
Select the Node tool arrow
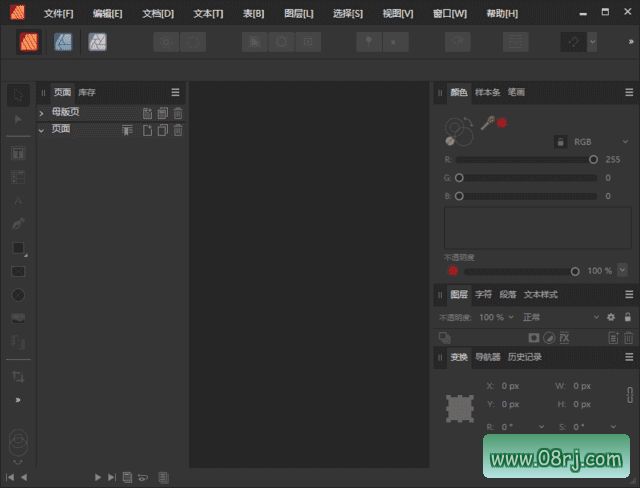pos(18,120)
